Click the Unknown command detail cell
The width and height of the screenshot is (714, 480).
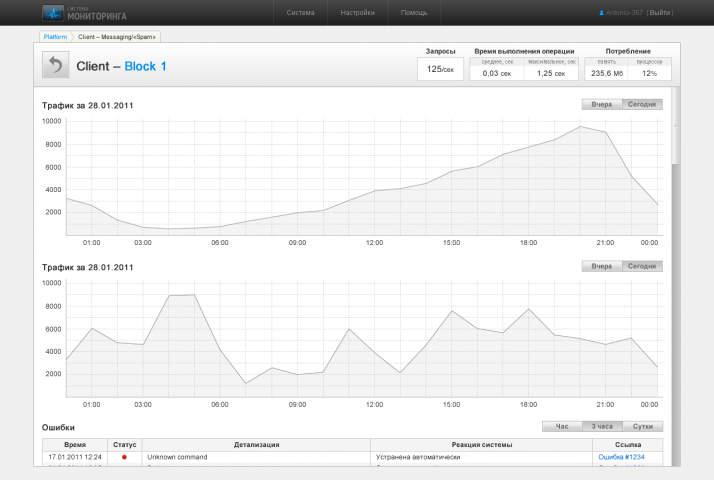coord(256,457)
